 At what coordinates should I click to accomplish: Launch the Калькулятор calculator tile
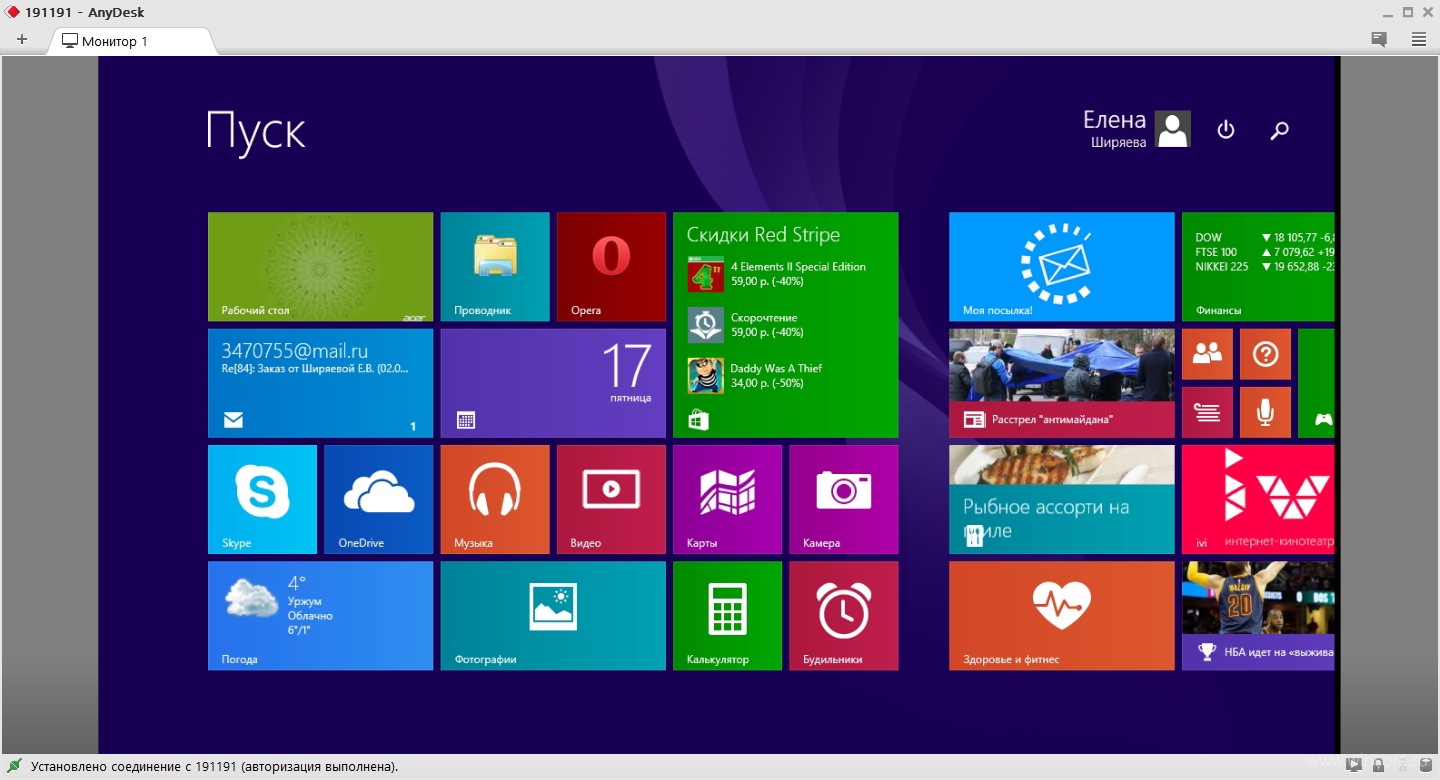tap(727, 615)
